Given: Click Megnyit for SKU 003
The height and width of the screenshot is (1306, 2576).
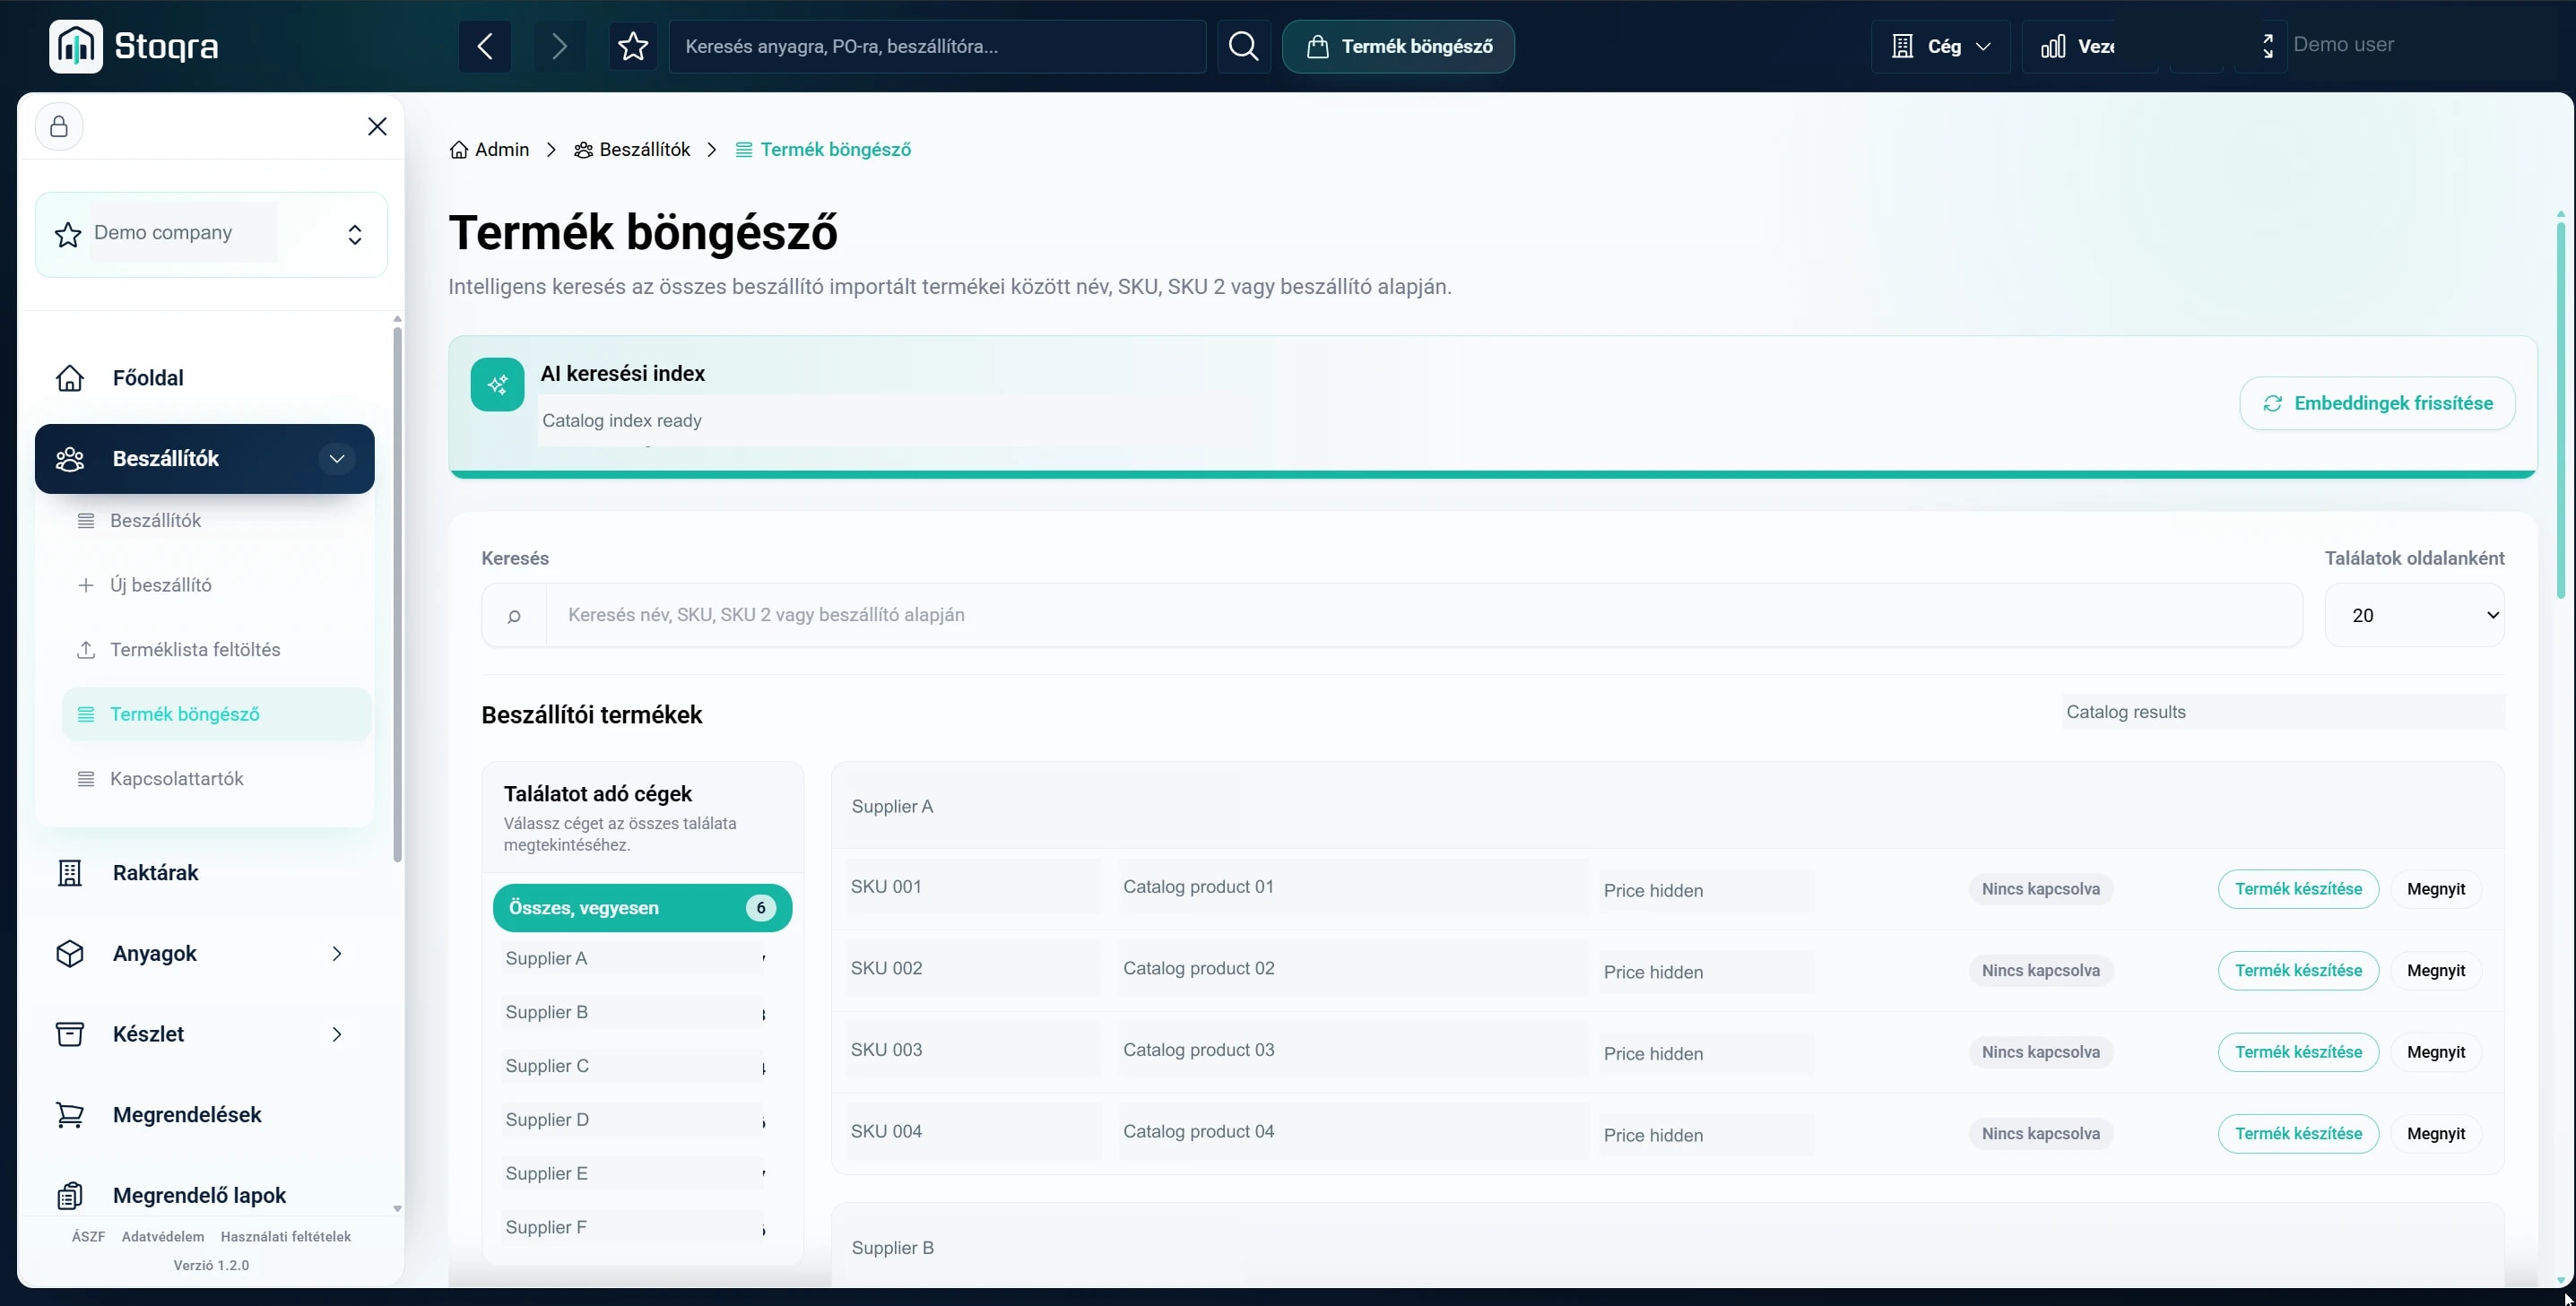Looking at the screenshot, I should click(x=2435, y=1052).
